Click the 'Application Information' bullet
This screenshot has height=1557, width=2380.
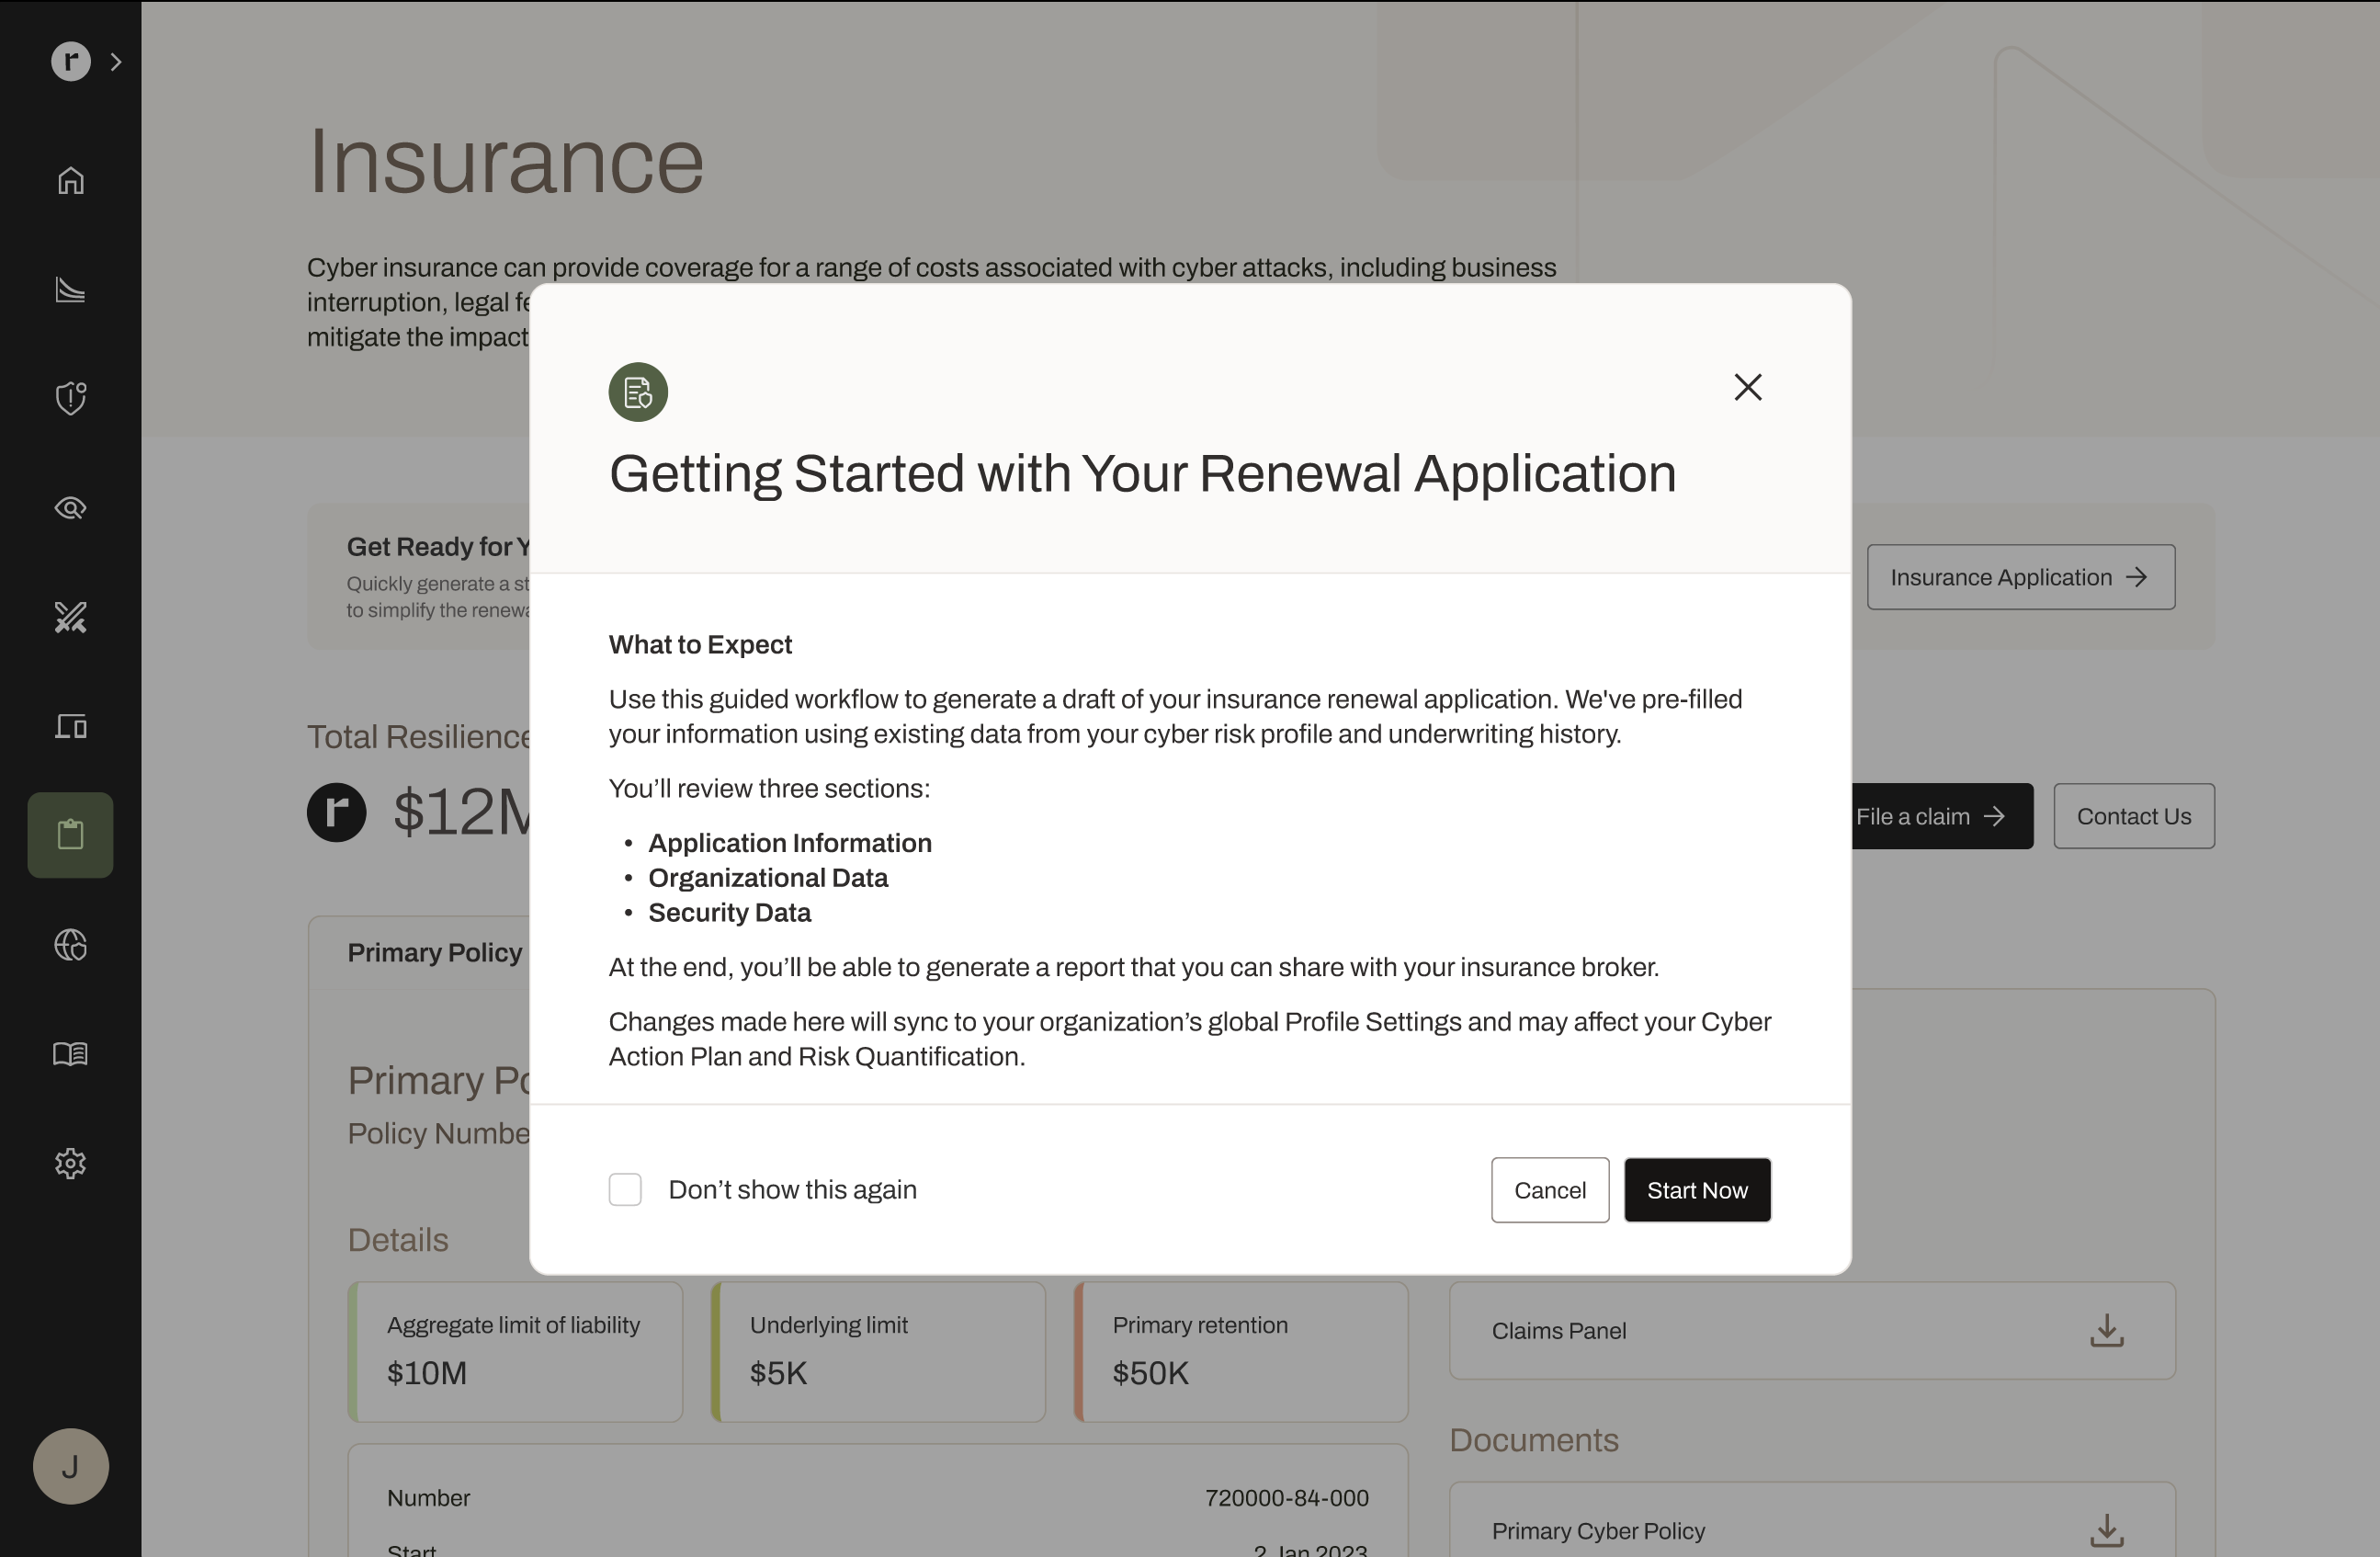coord(789,843)
